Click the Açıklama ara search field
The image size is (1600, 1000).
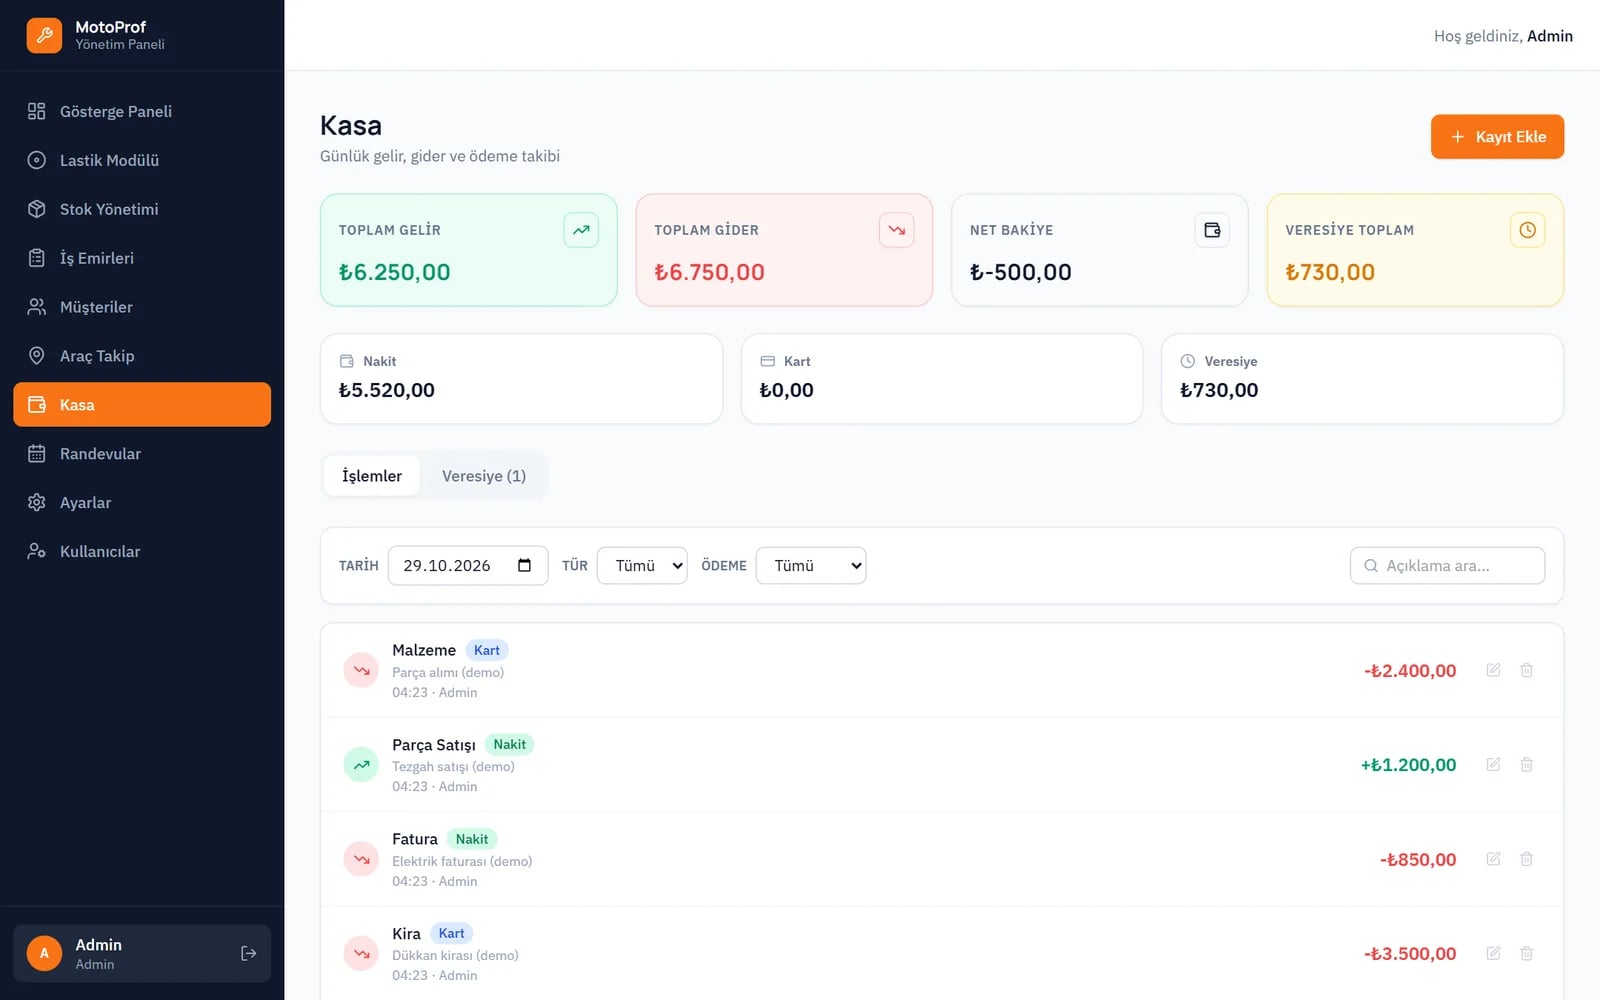click(1447, 566)
